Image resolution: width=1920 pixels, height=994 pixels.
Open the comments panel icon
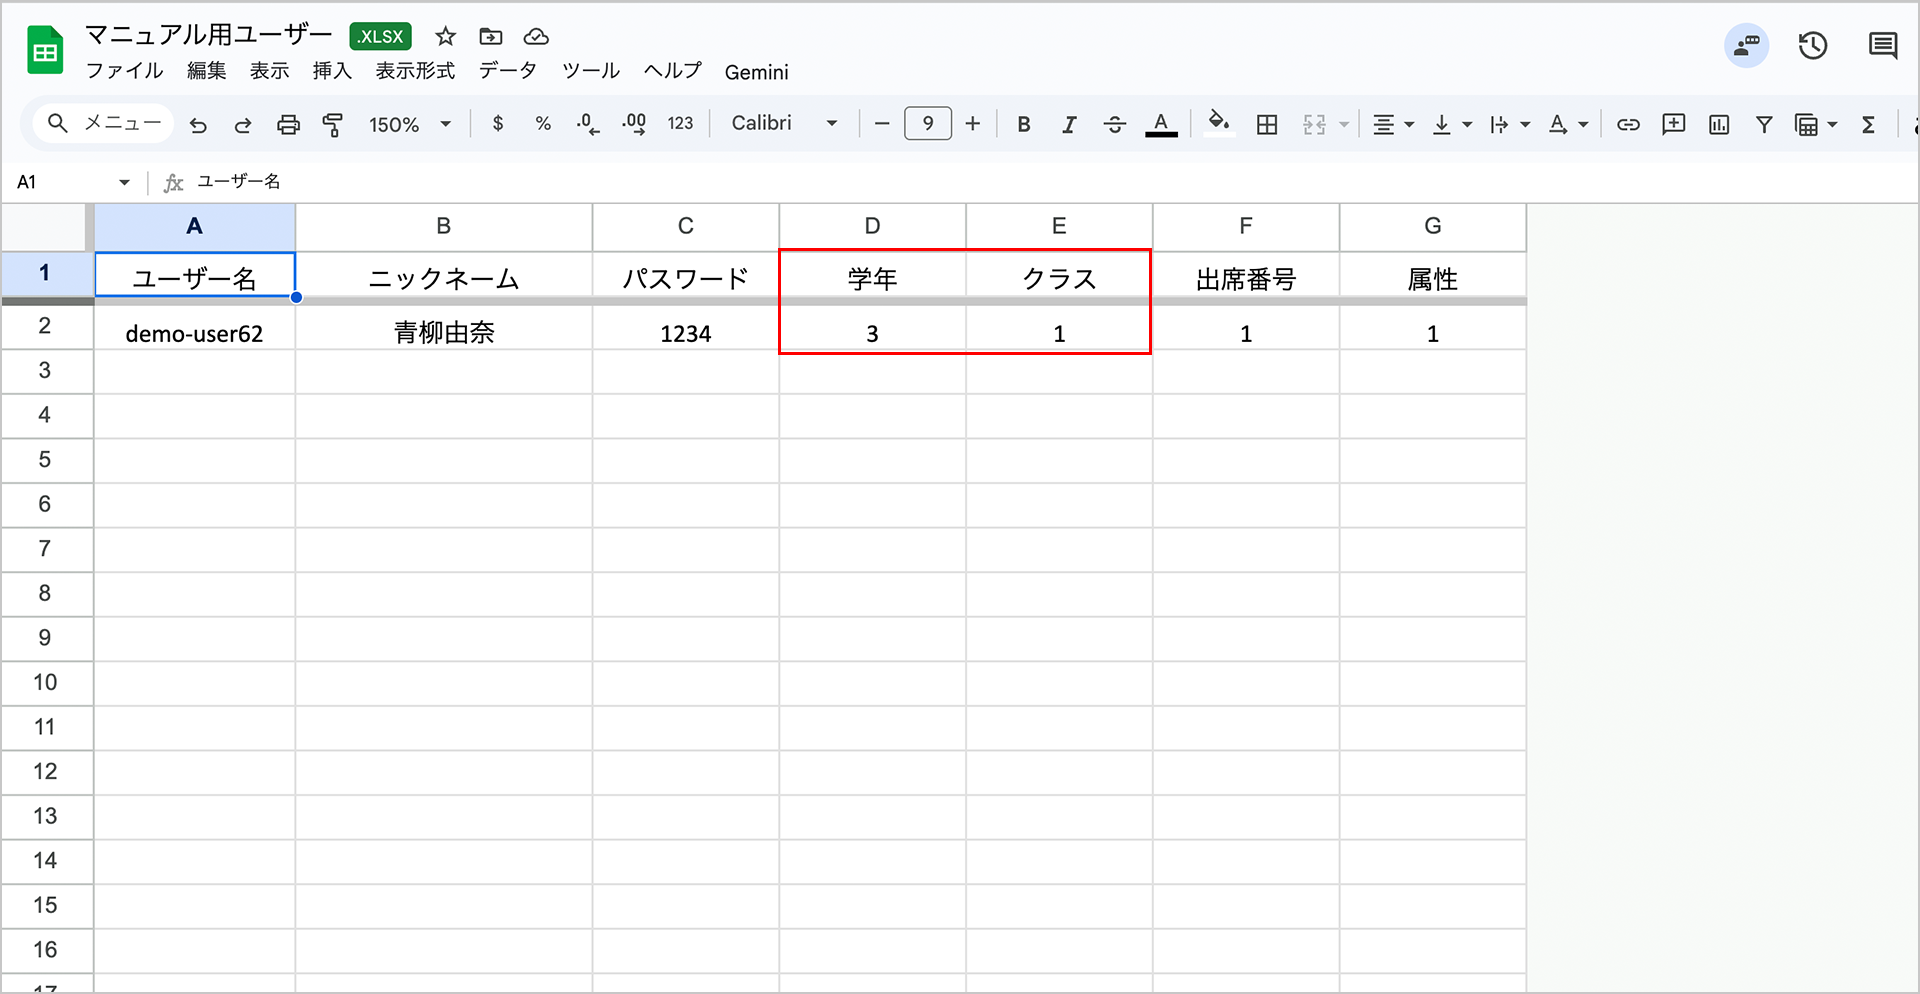coord(1883,46)
